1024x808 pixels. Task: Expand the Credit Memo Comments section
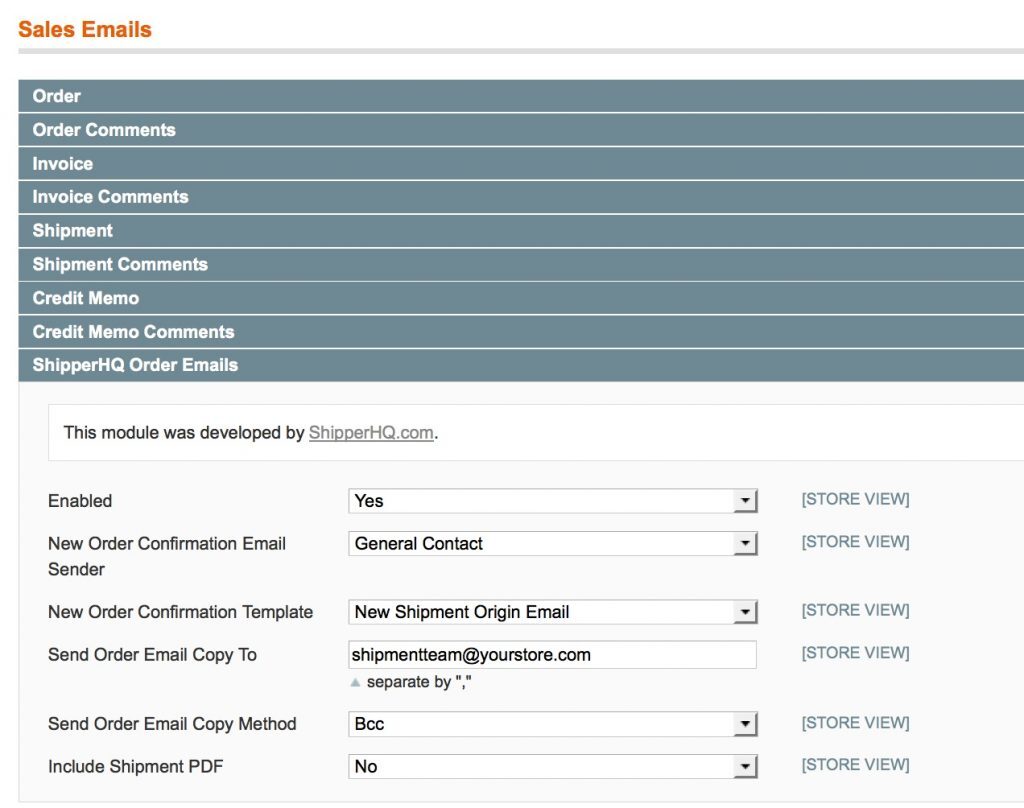point(133,332)
